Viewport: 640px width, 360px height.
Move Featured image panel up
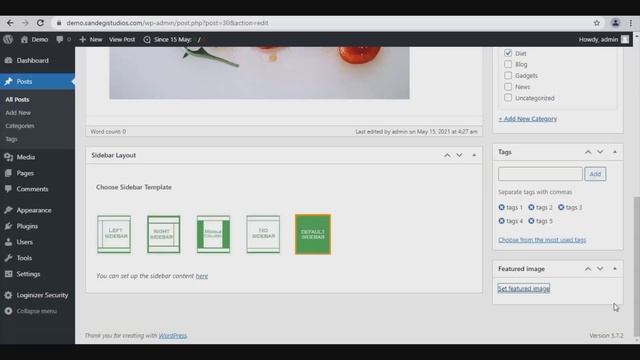point(588,269)
